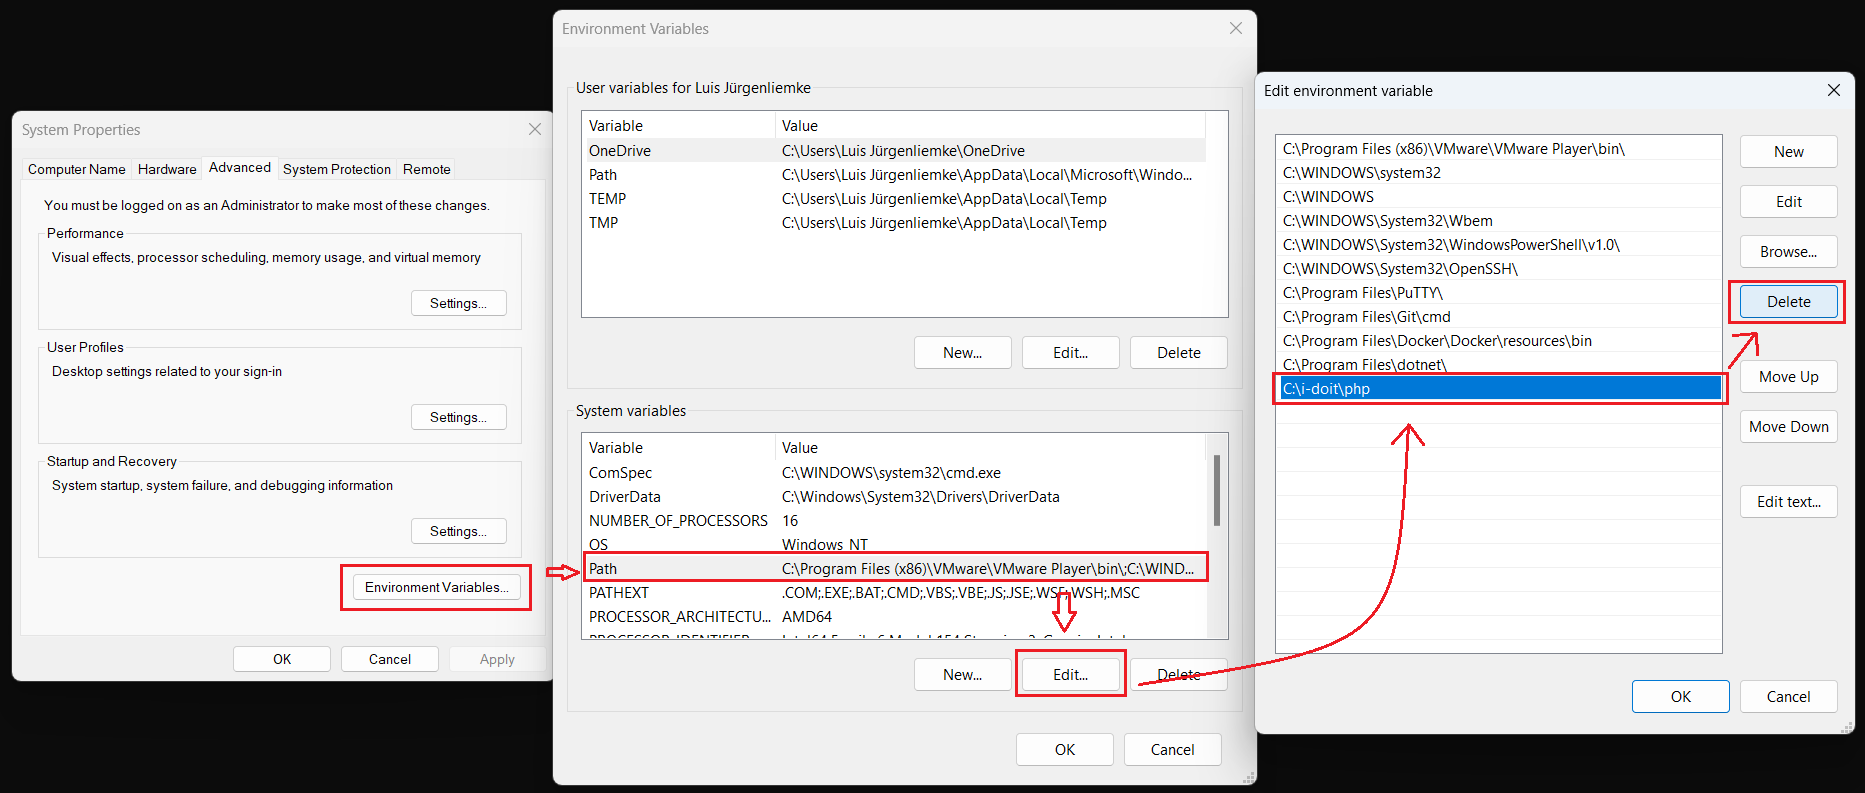Viewport: 1865px width, 793px height.
Task: Select the OS system variable row
Action: pos(894,543)
